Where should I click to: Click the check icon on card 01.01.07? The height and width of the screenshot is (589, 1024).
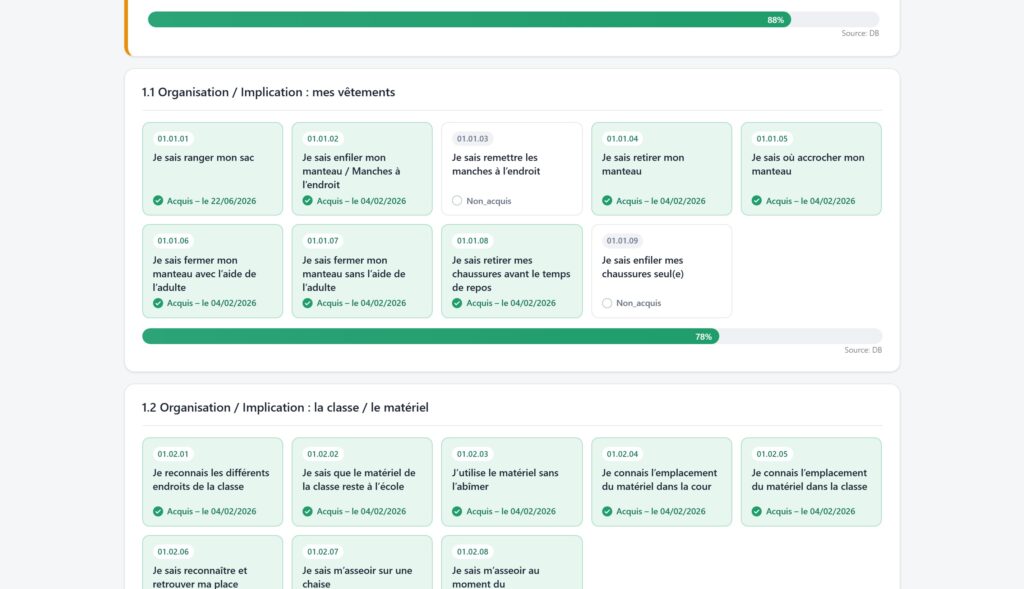308,303
